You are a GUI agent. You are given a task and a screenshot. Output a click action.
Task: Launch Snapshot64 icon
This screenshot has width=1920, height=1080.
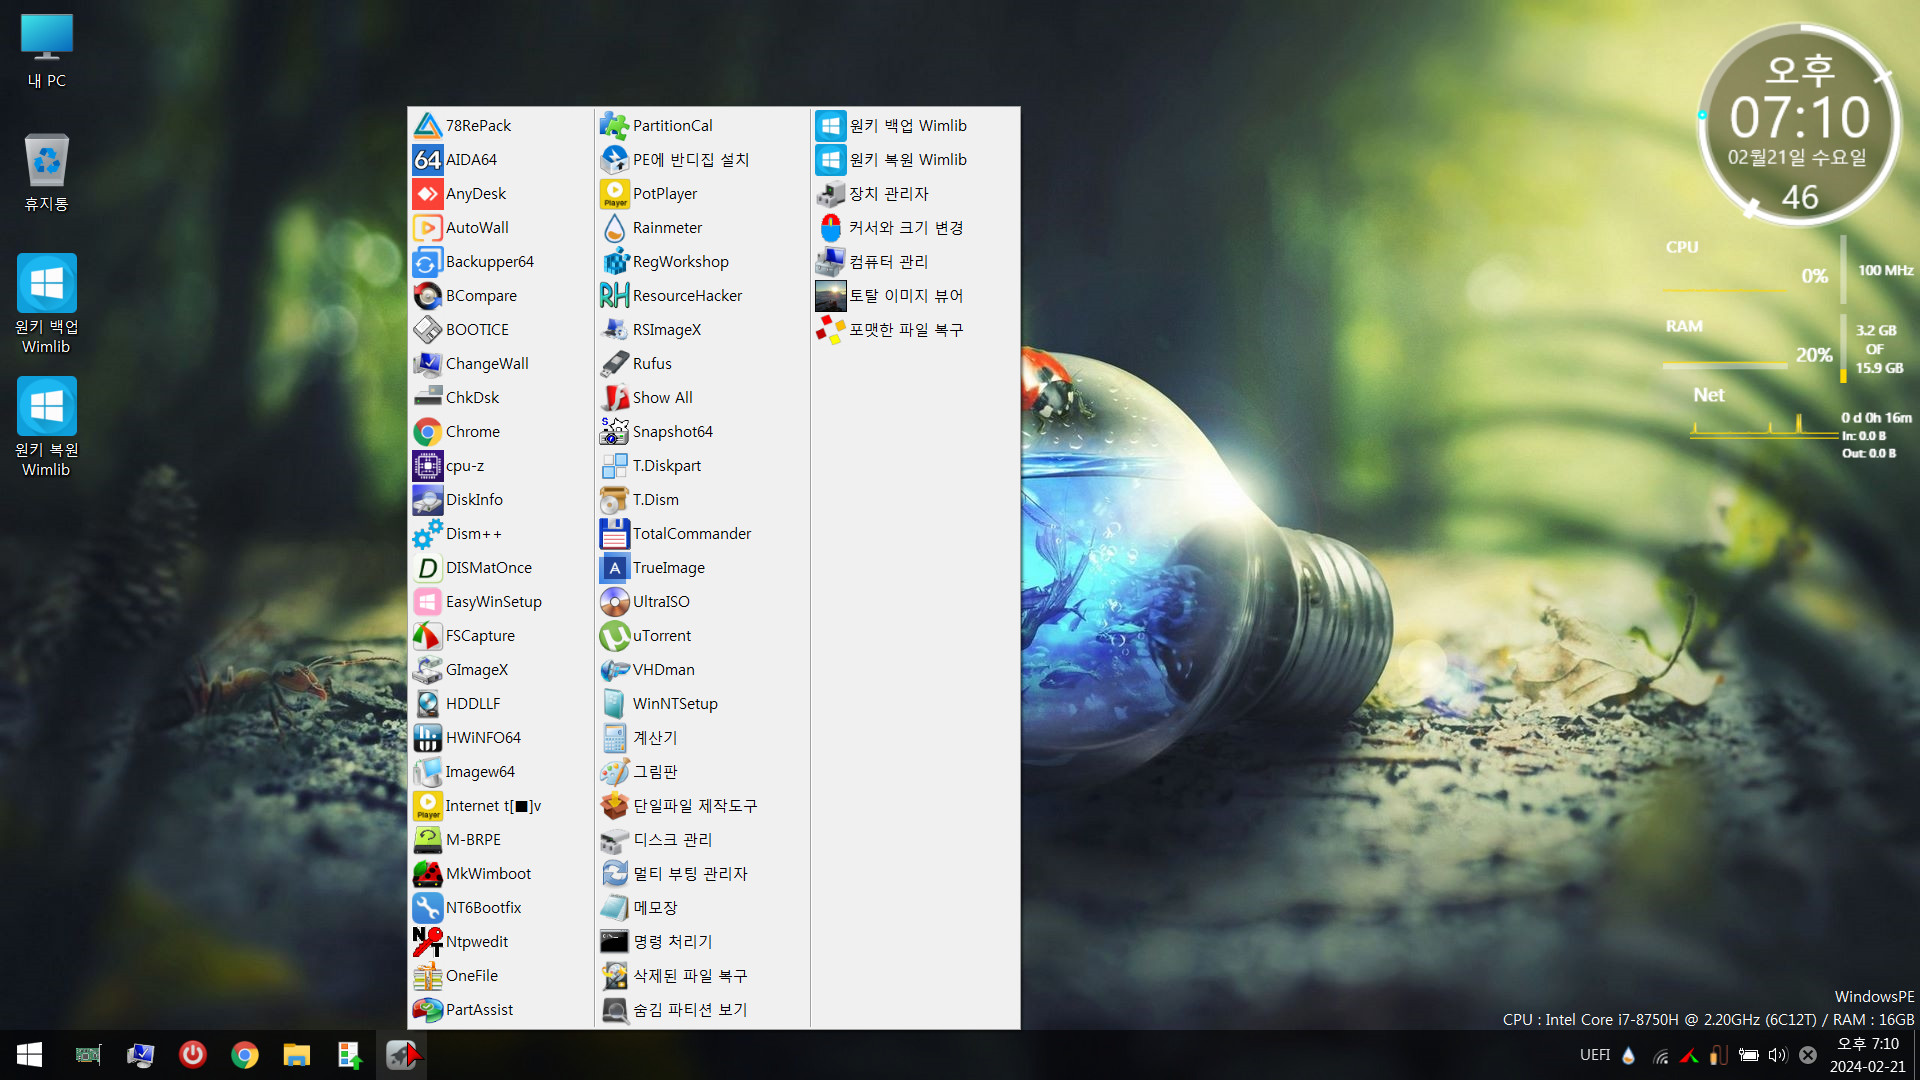(x=614, y=432)
